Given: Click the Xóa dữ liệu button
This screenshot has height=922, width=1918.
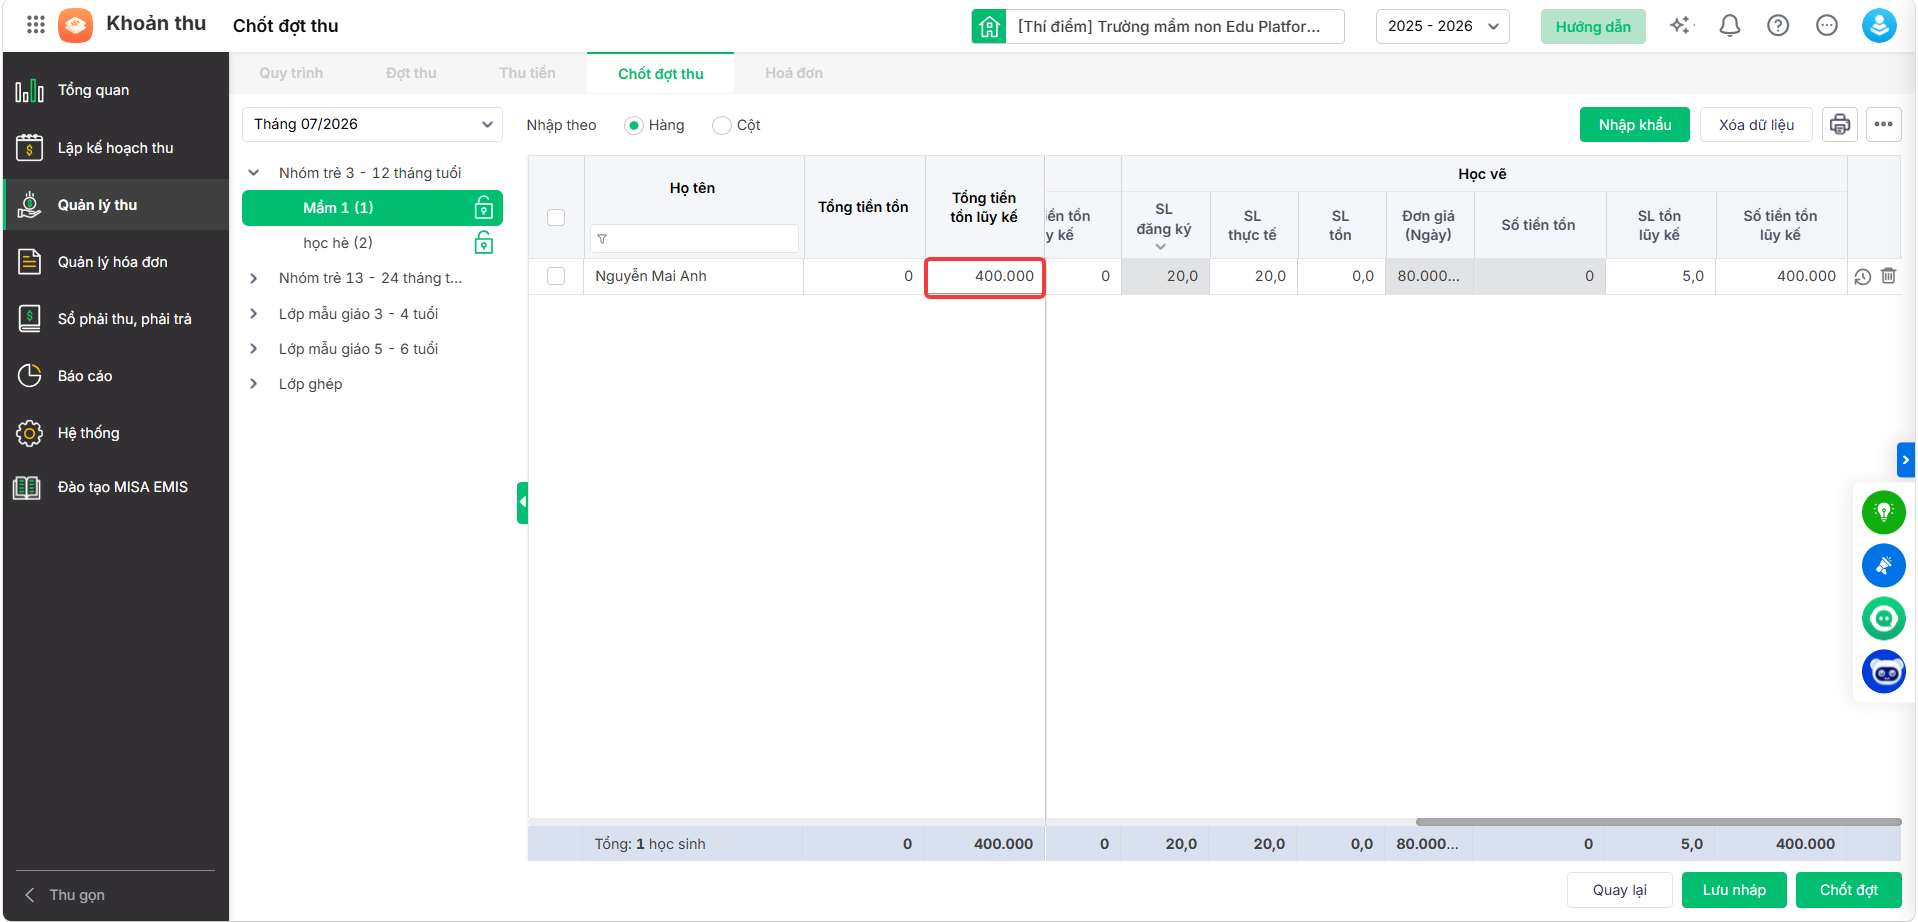Looking at the screenshot, I should (1756, 125).
